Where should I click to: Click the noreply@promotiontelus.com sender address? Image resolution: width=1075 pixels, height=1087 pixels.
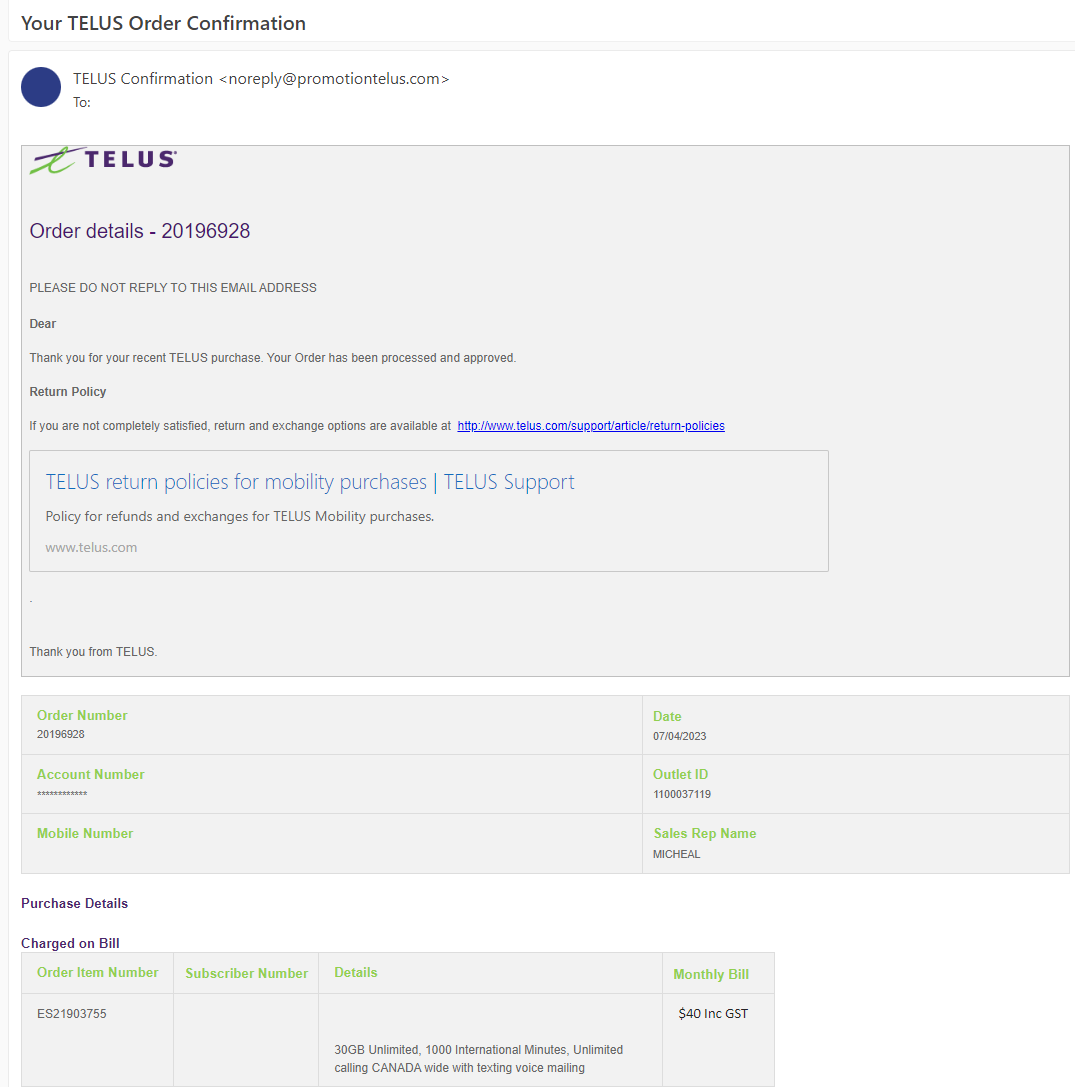334,79
